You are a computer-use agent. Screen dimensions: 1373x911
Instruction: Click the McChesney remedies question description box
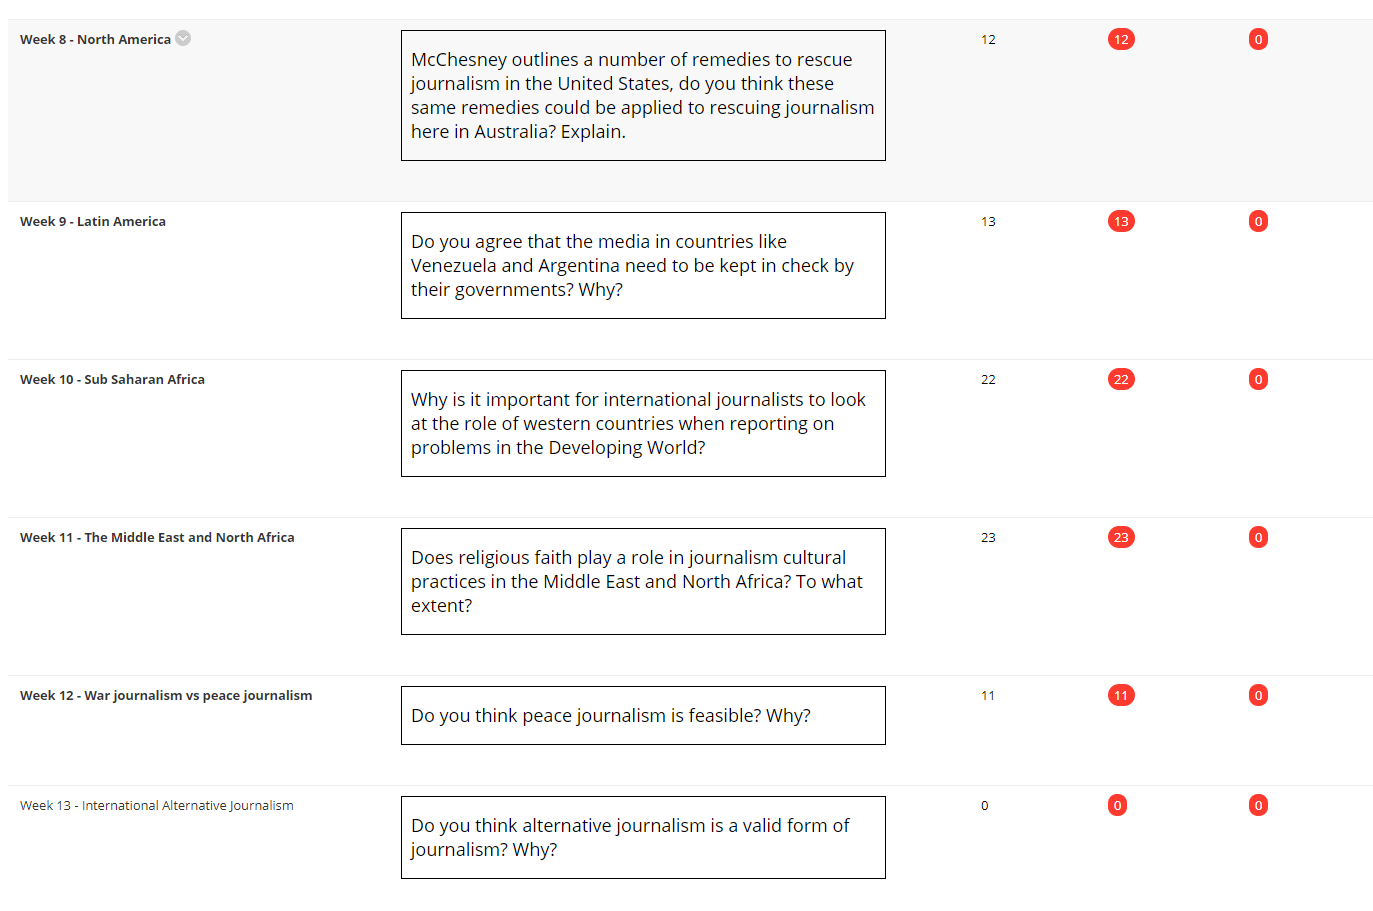point(643,95)
